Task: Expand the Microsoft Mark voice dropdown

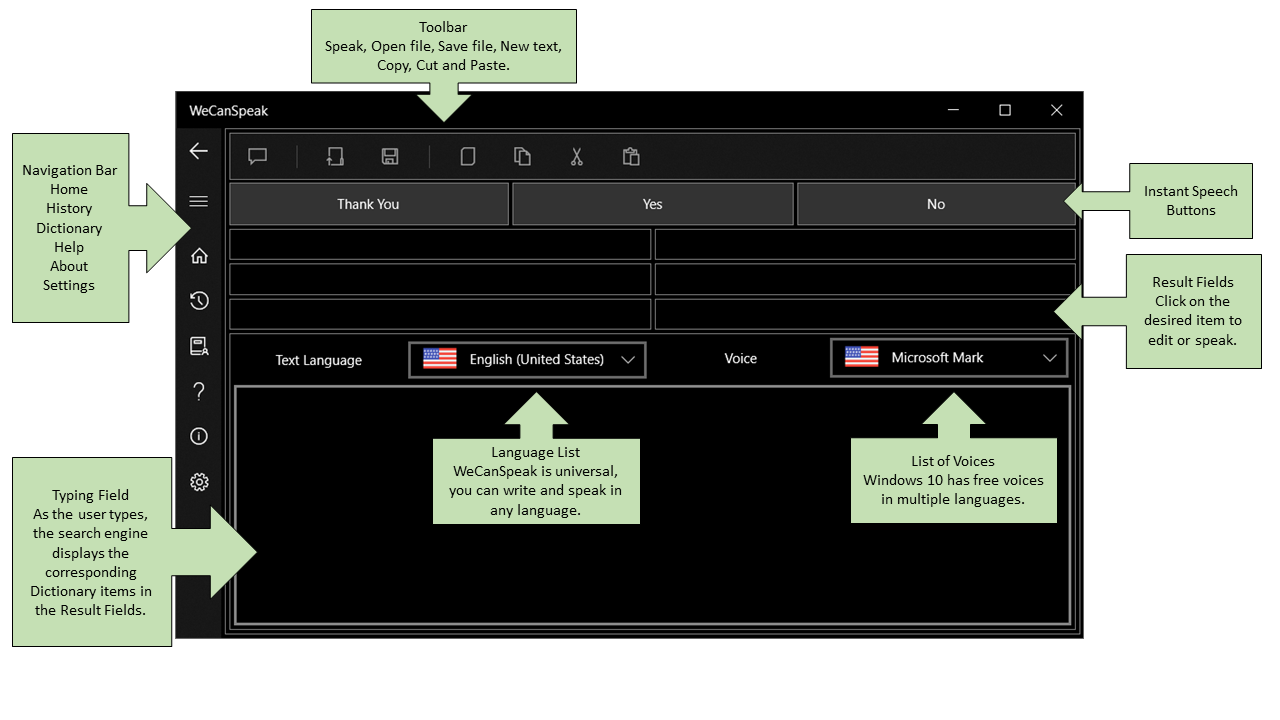Action: click(949, 358)
